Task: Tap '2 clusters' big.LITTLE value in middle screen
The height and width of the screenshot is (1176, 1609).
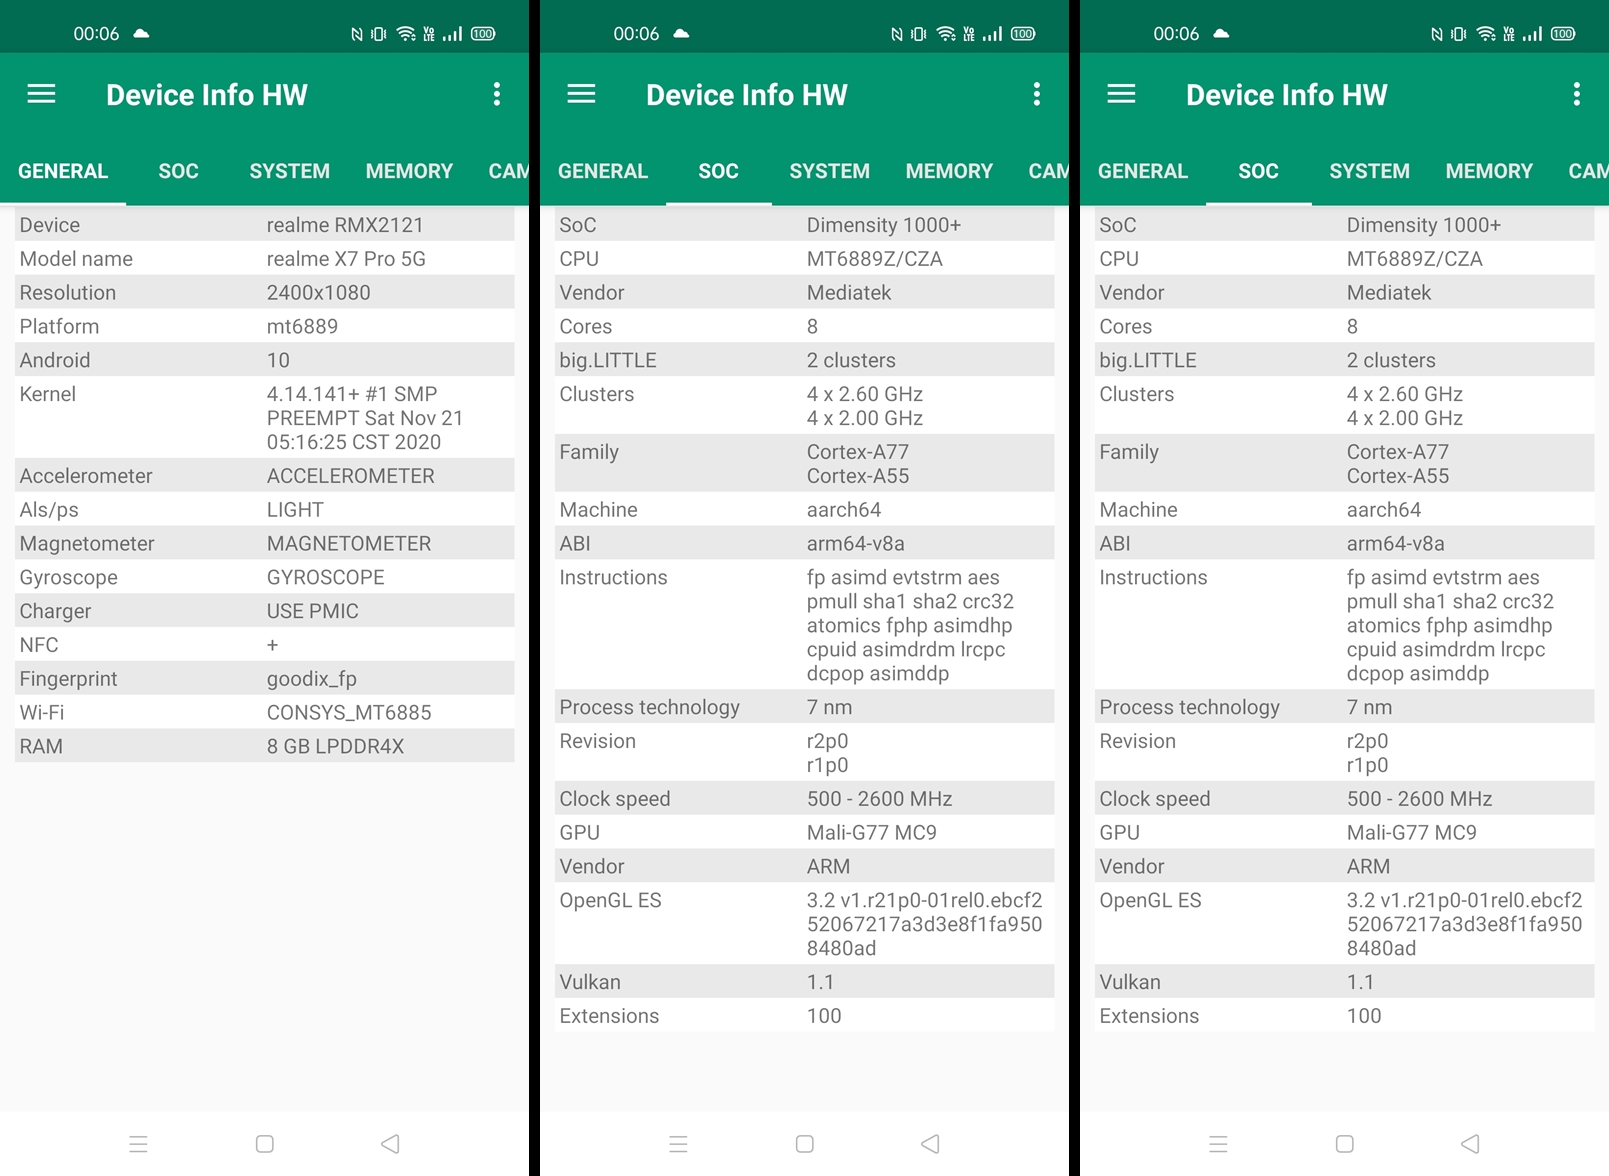Action: (x=851, y=360)
